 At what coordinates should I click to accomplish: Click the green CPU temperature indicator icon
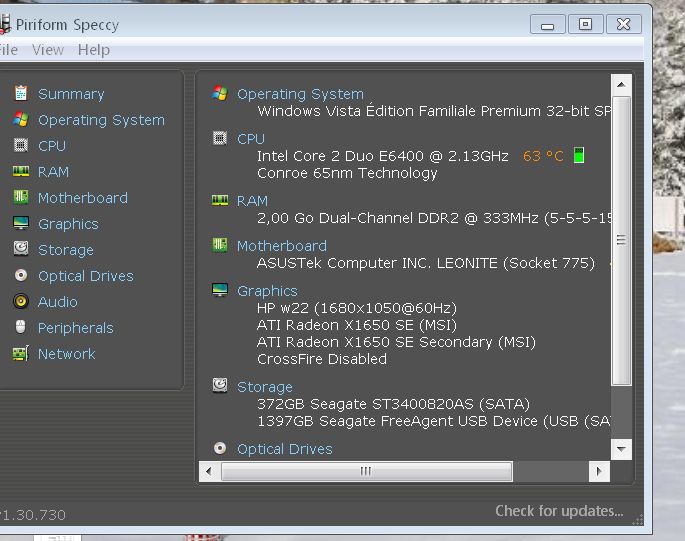point(579,155)
